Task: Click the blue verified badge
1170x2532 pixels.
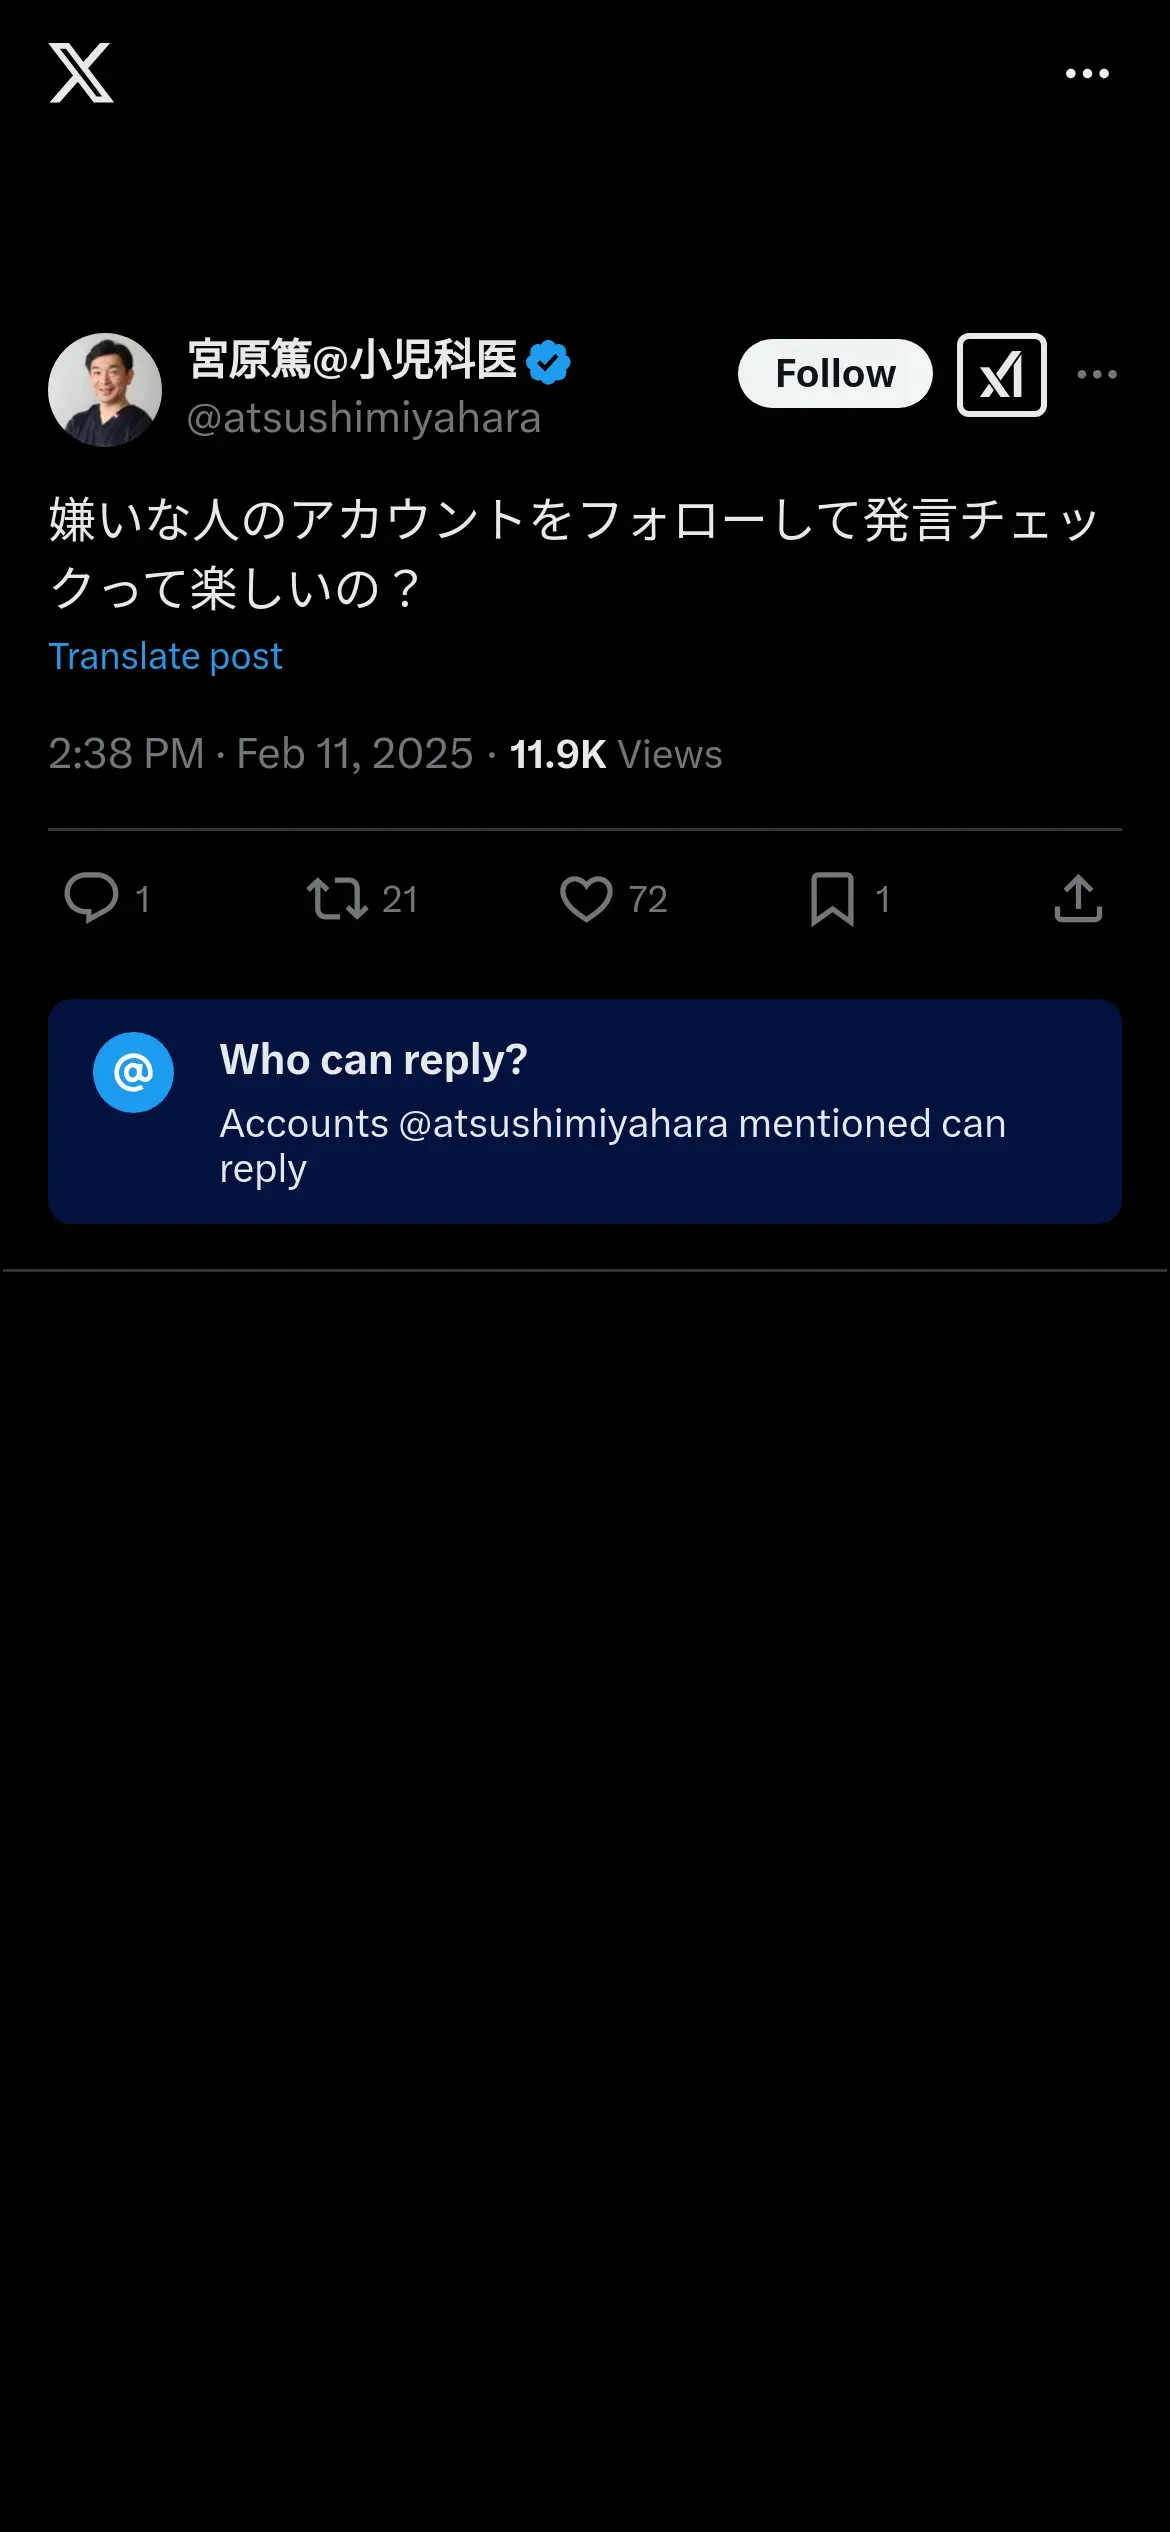Action: 548,362
